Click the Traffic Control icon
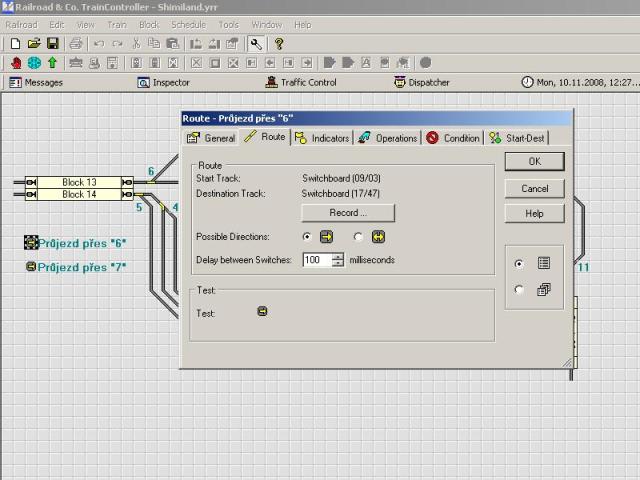This screenshot has width=640, height=480. coord(271,82)
